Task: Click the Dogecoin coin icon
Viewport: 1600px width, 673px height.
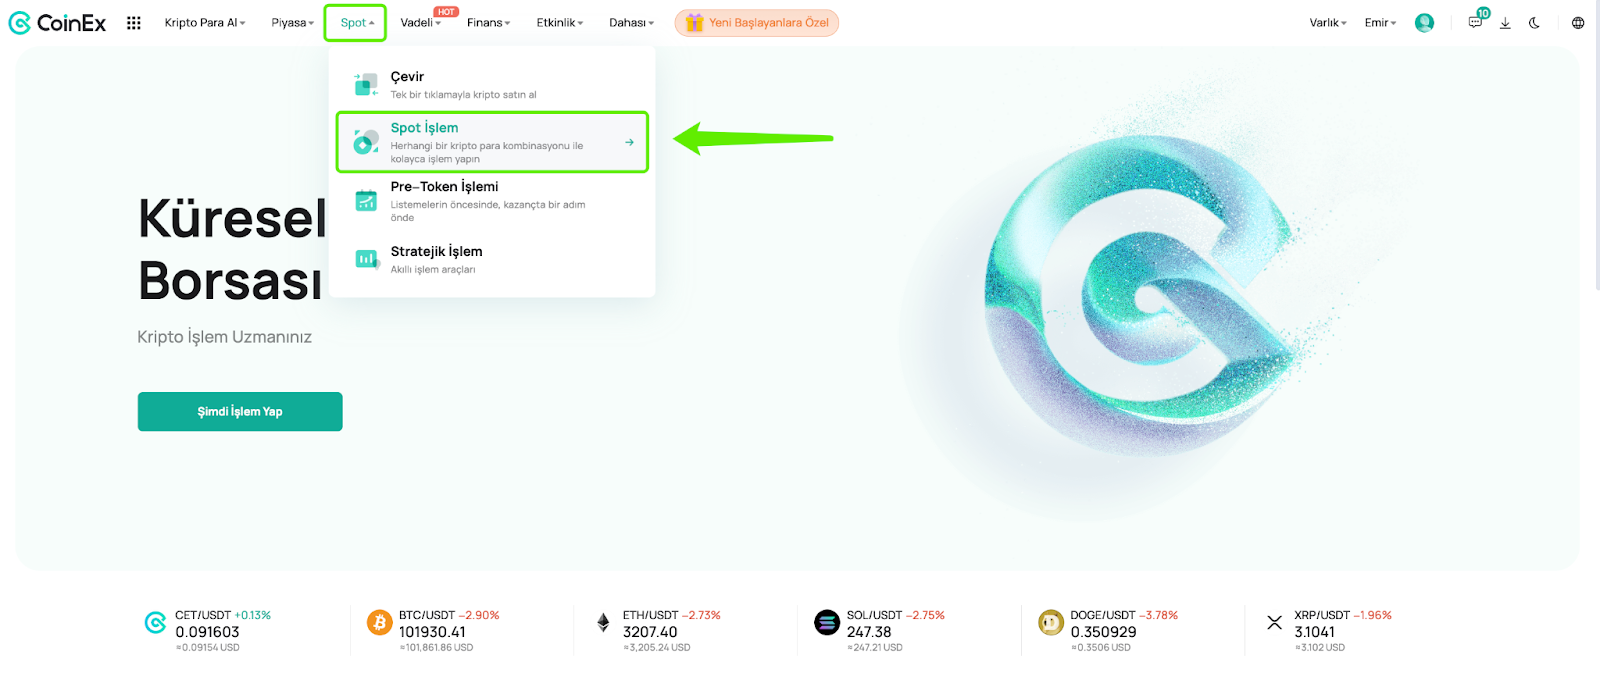Action: (1051, 623)
